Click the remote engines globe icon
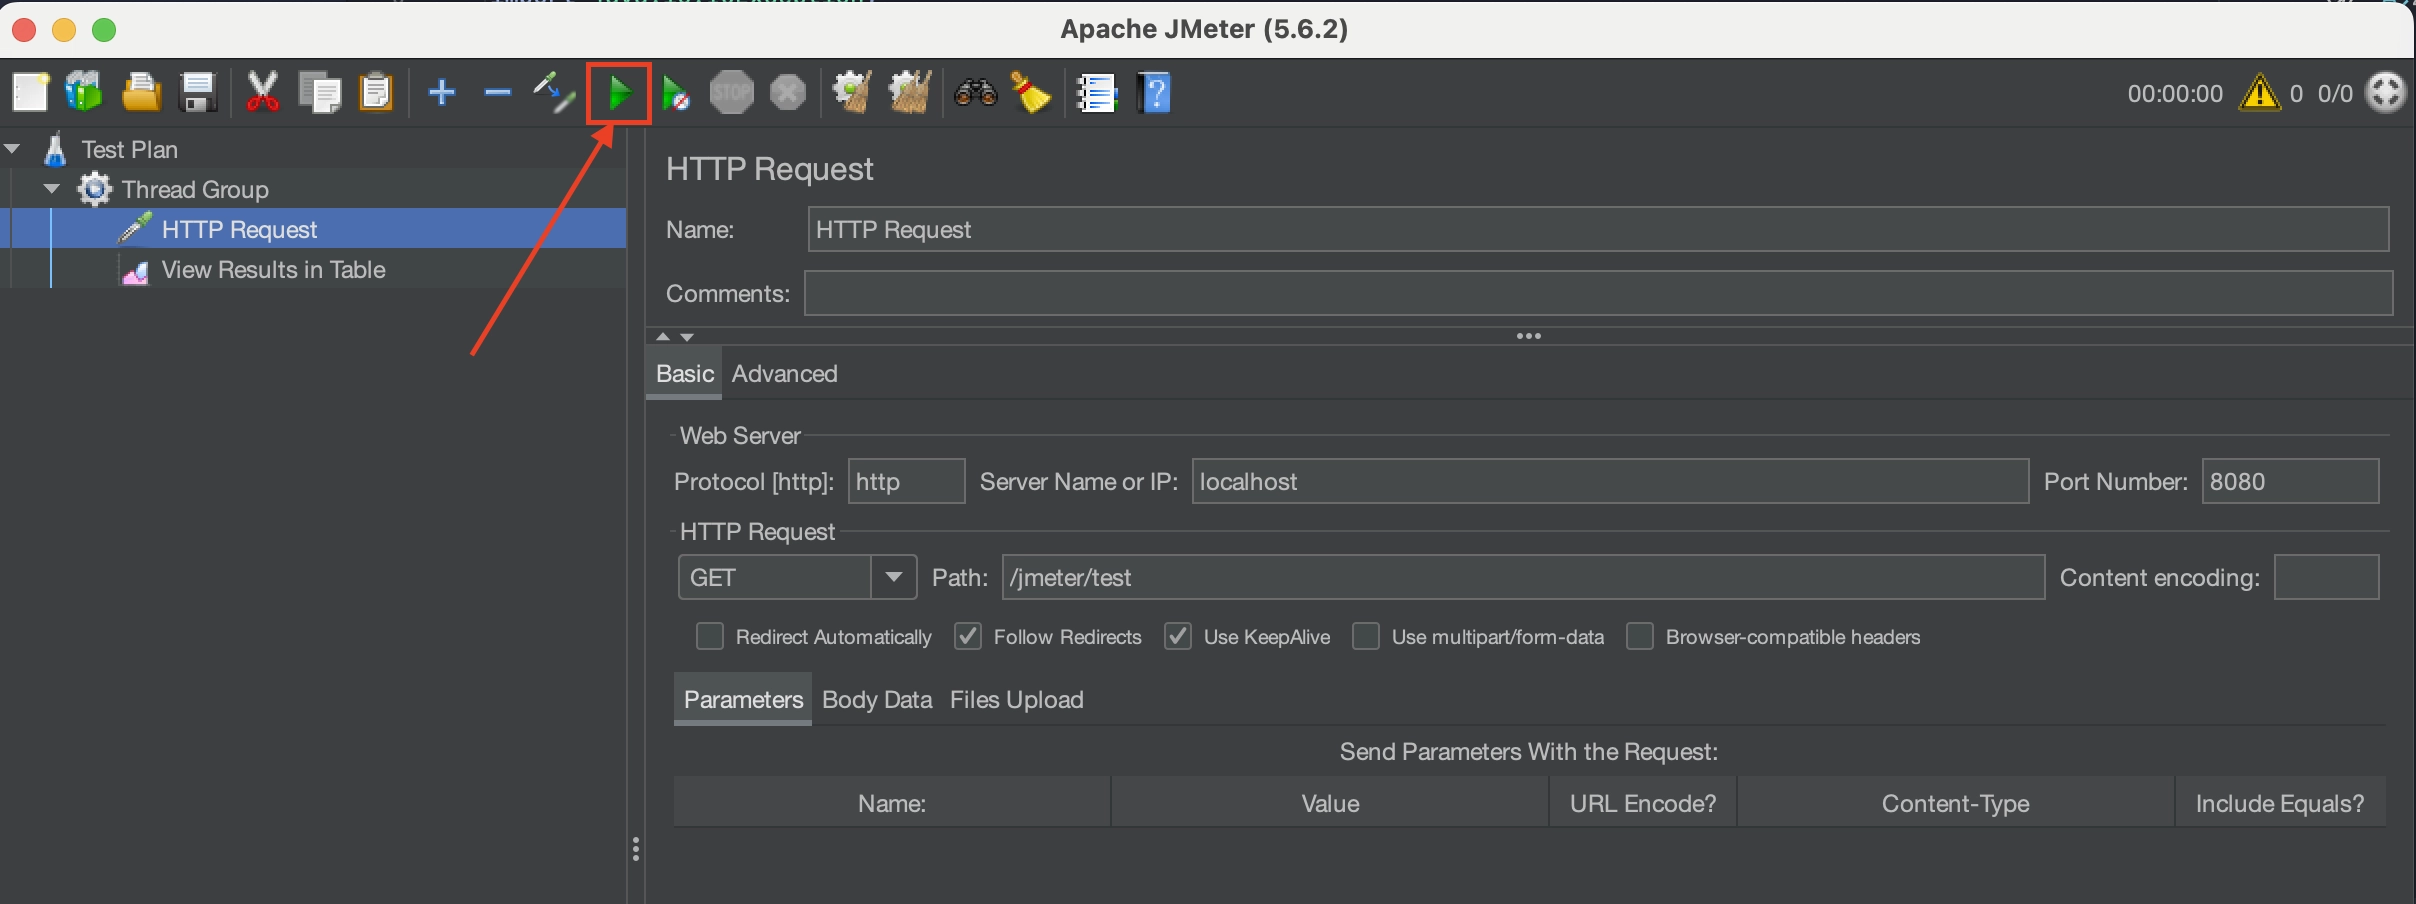Image resolution: width=2416 pixels, height=904 pixels. click(2386, 92)
